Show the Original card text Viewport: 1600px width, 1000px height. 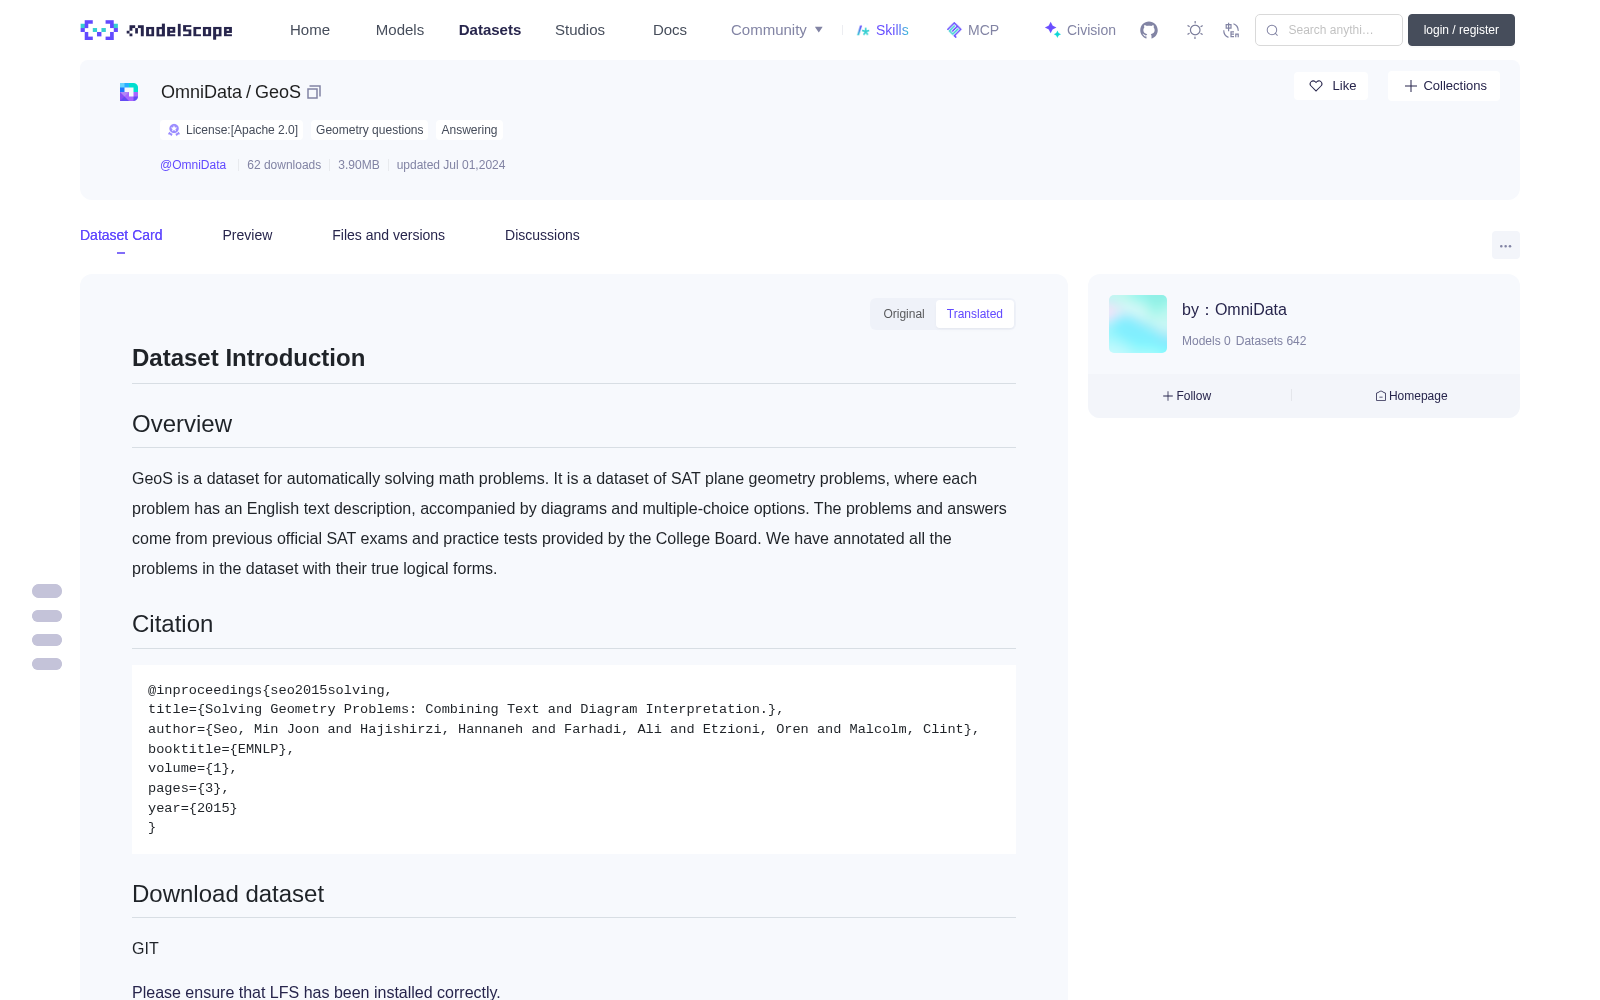904,314
